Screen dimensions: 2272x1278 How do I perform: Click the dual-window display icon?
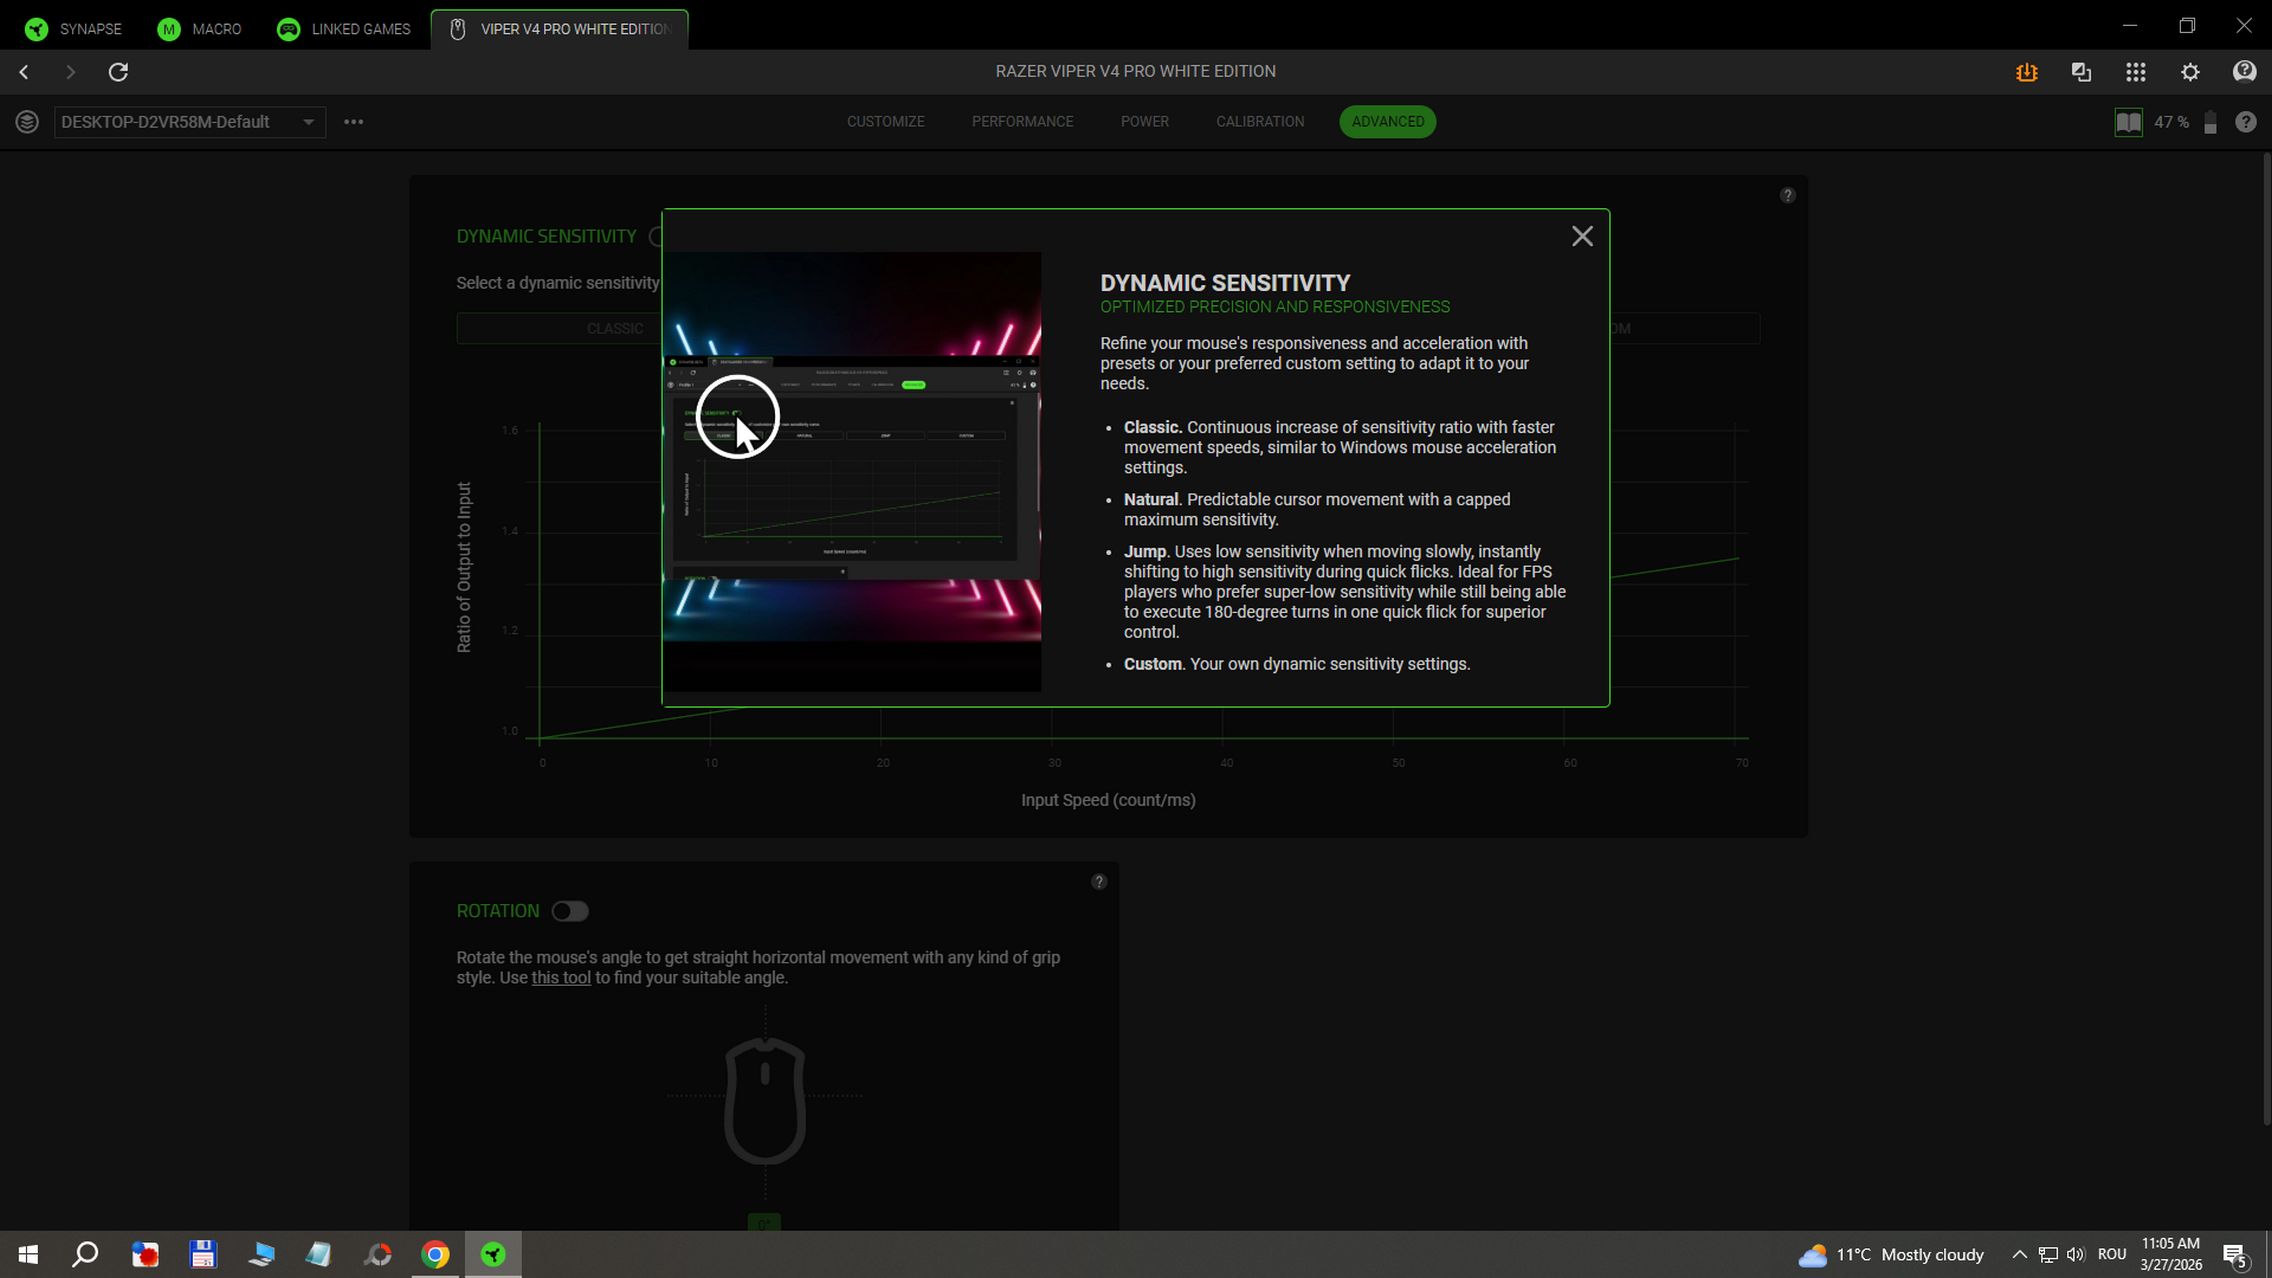pyautogui.click(x=2081, y=71)
